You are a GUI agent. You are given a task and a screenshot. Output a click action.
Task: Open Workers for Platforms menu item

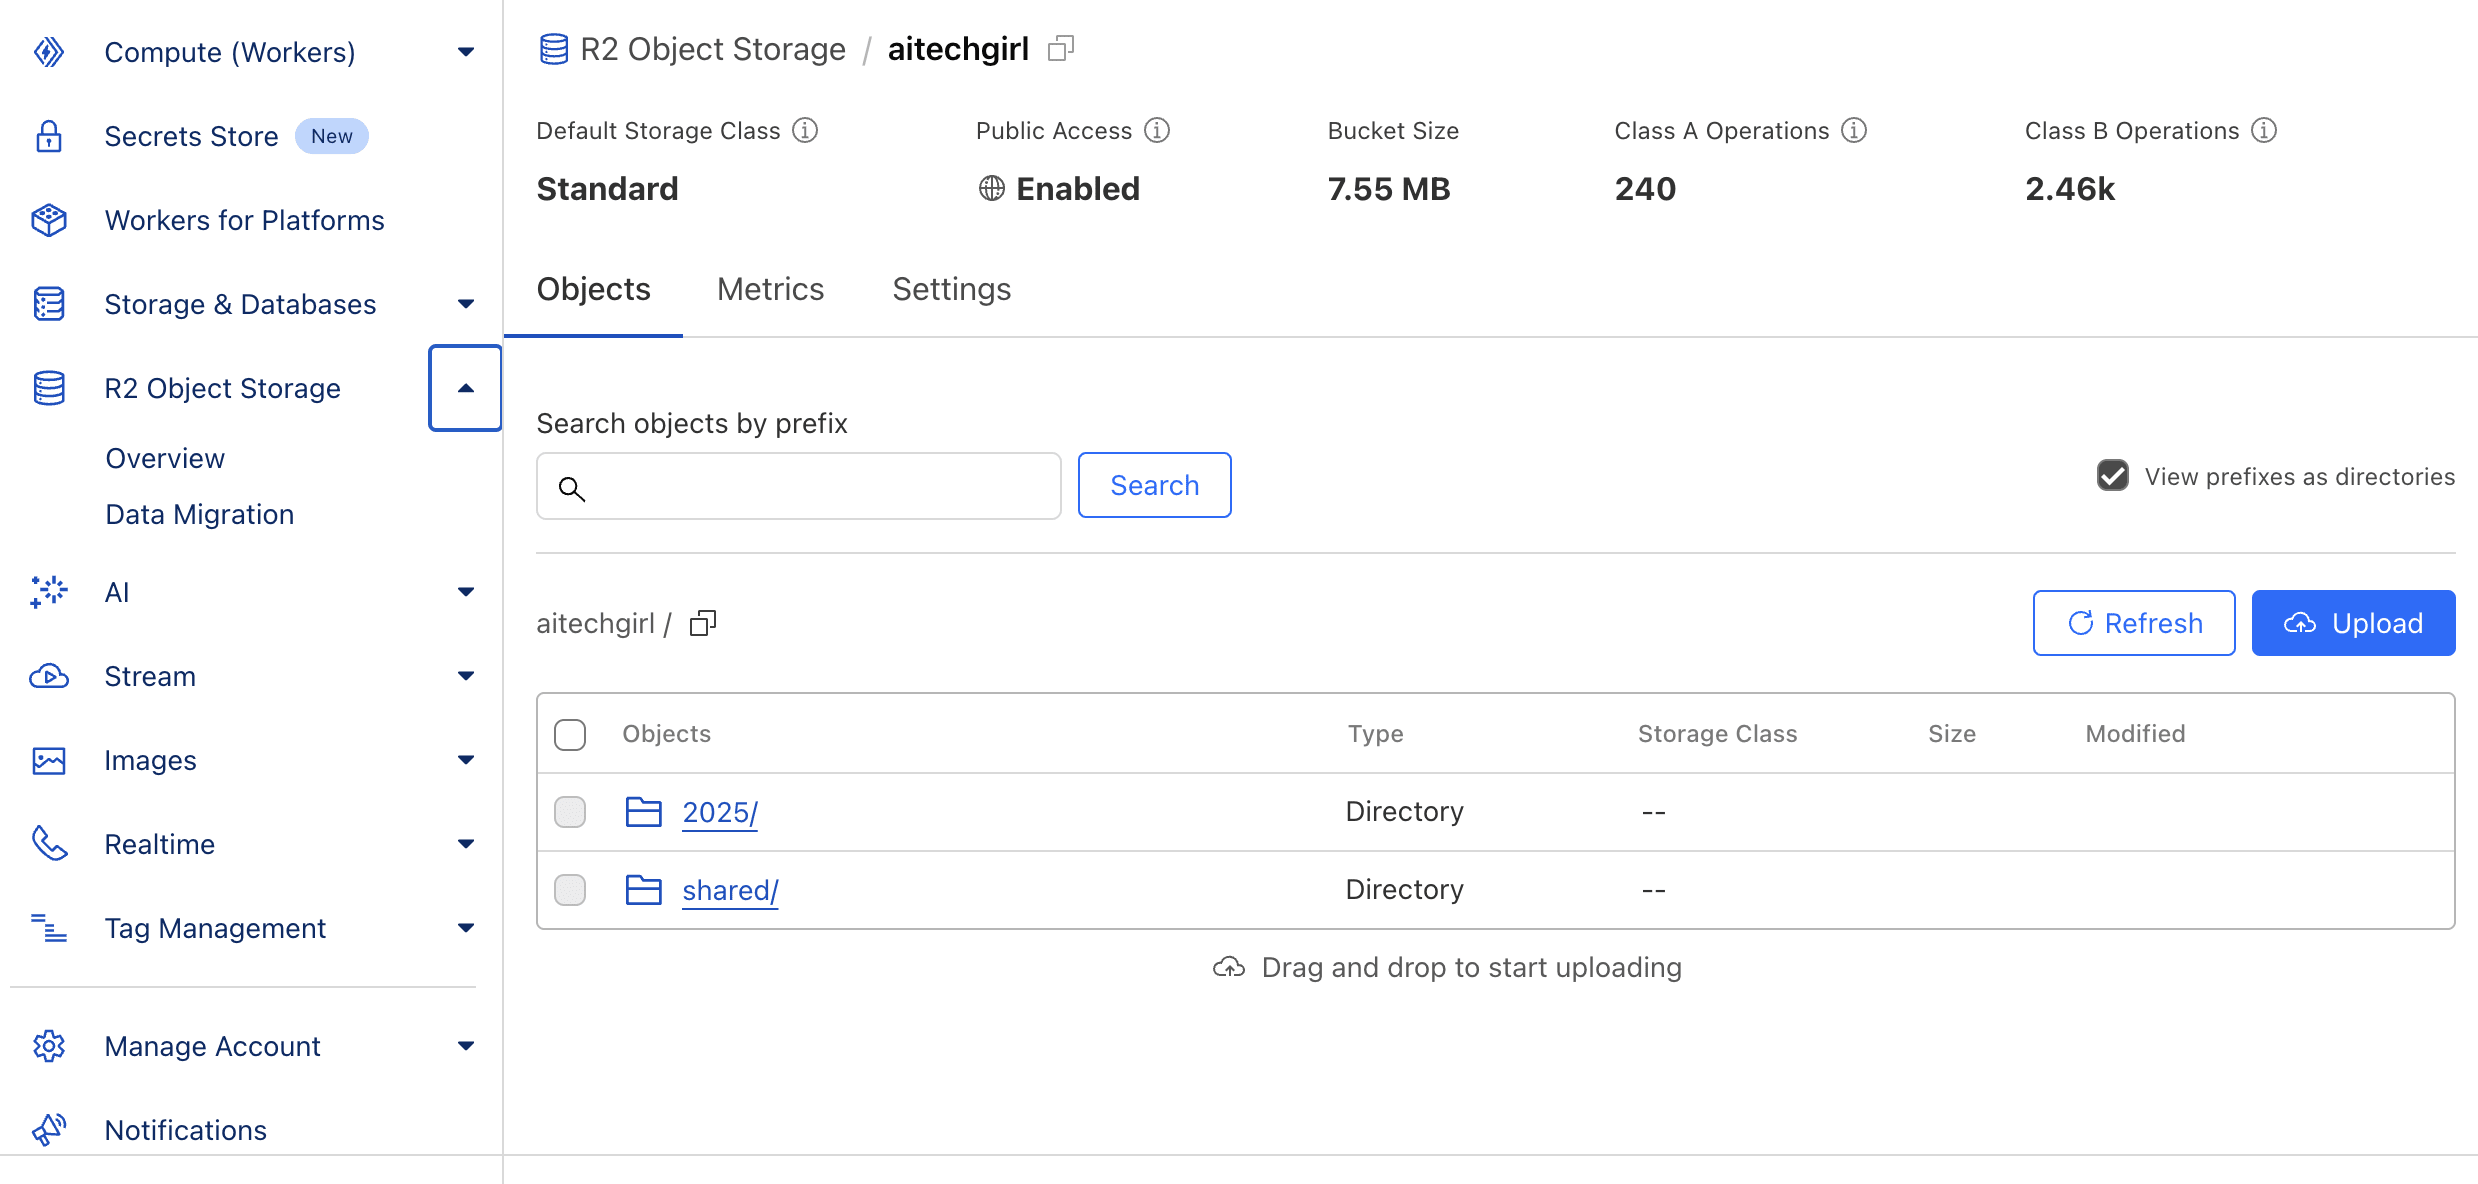244,220
